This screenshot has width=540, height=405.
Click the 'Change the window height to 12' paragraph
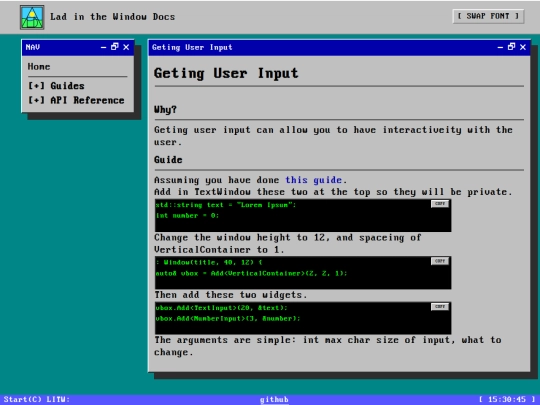(288, 243)
